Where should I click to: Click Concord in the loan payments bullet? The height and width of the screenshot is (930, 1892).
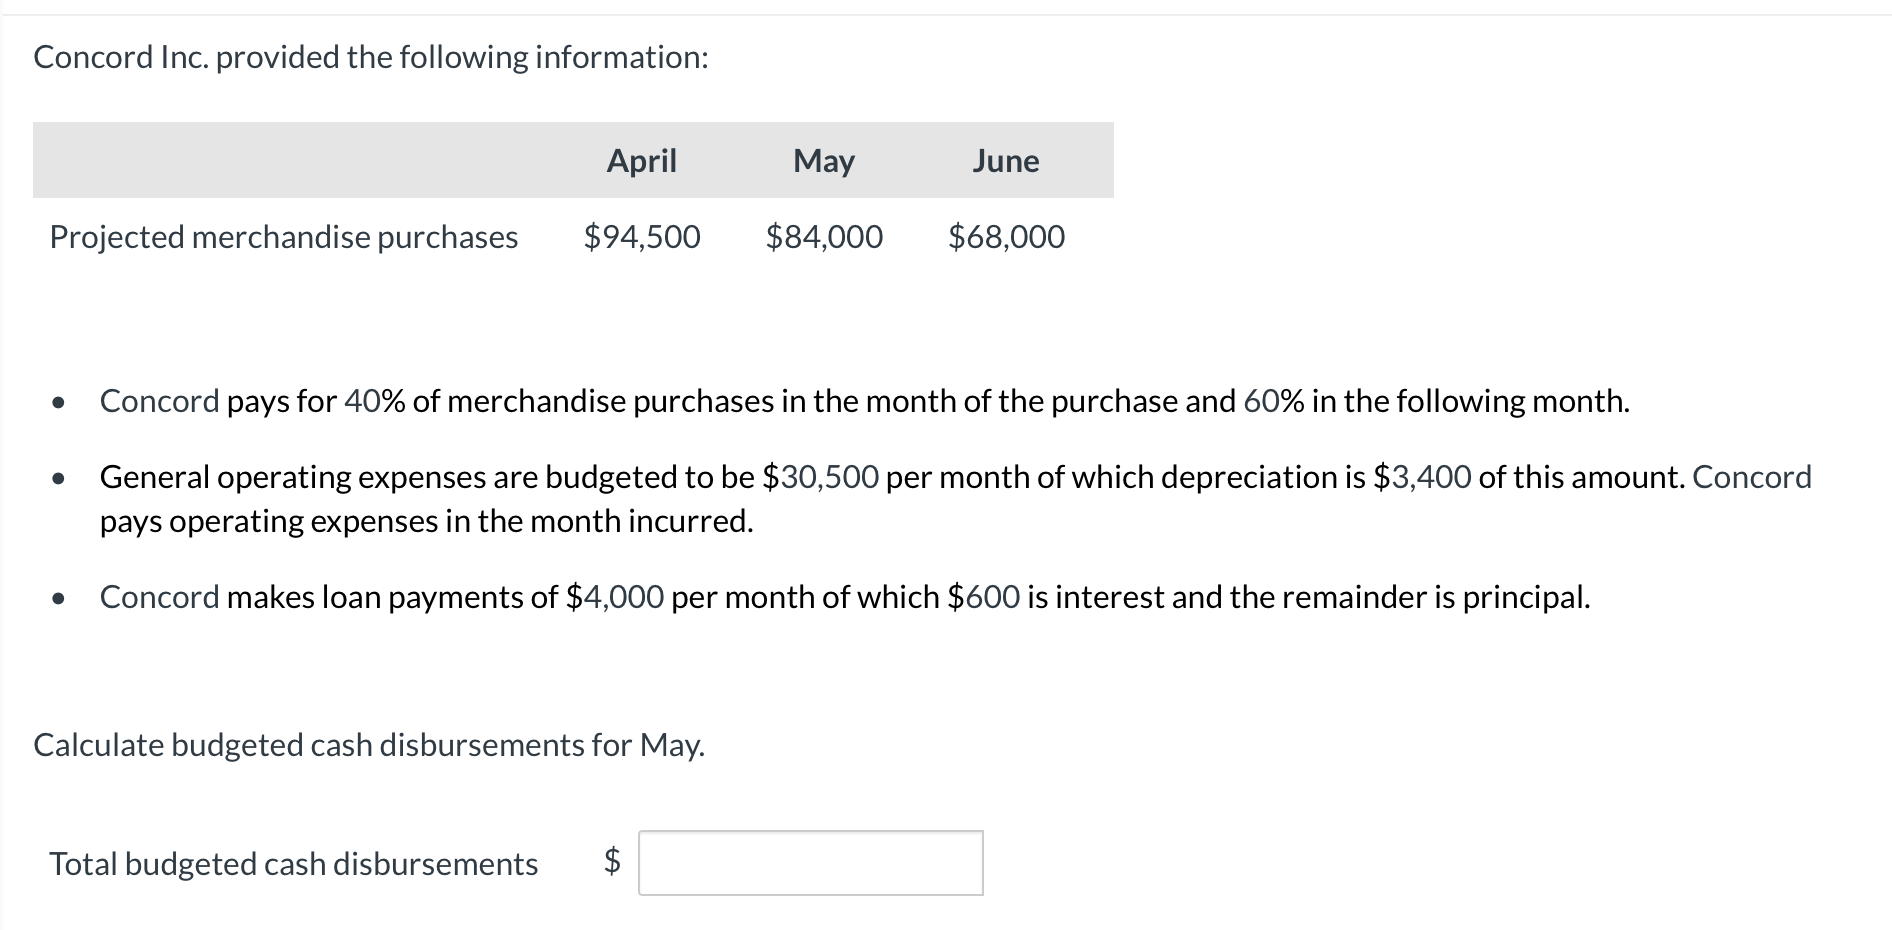159,597
